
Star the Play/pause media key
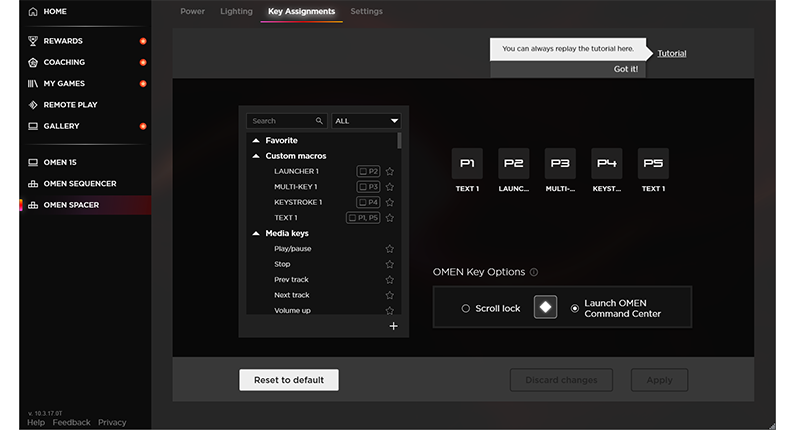pos(389,248)
